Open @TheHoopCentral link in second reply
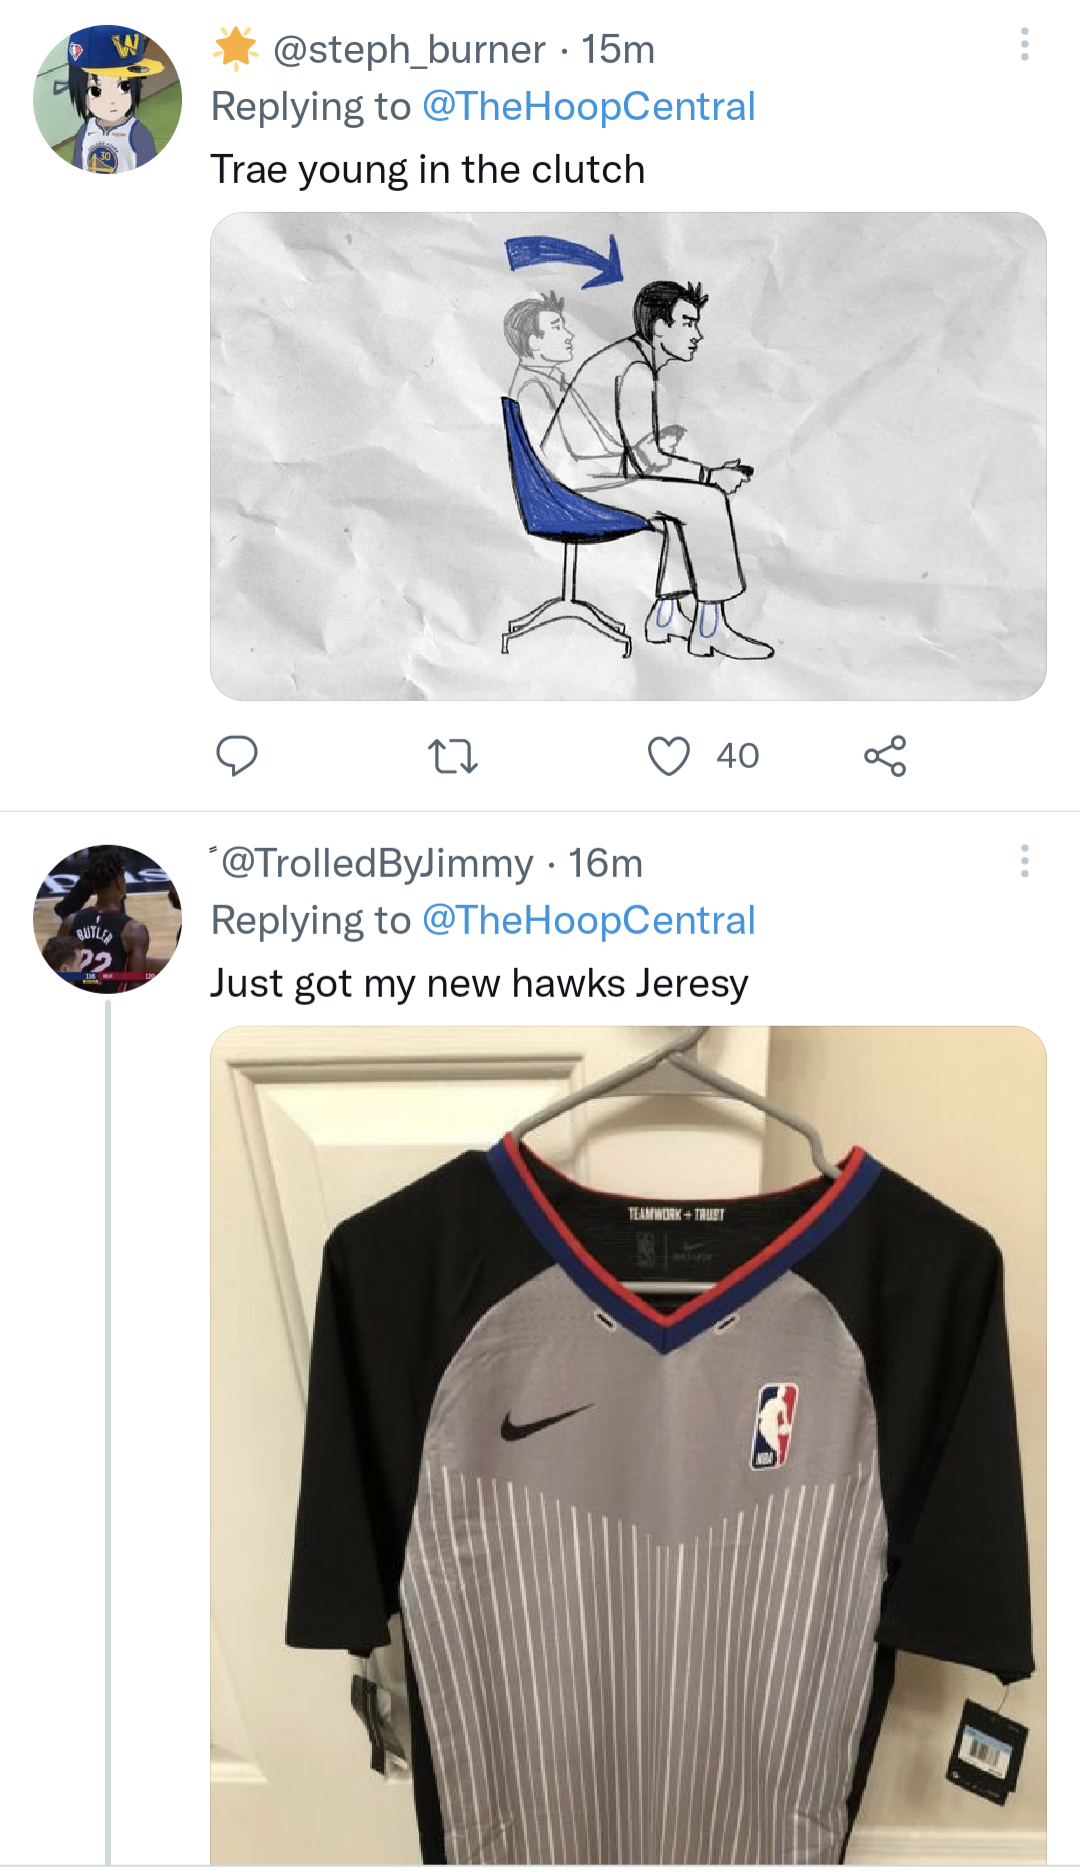This screenshot has width=1080, height=1873. 588,921
